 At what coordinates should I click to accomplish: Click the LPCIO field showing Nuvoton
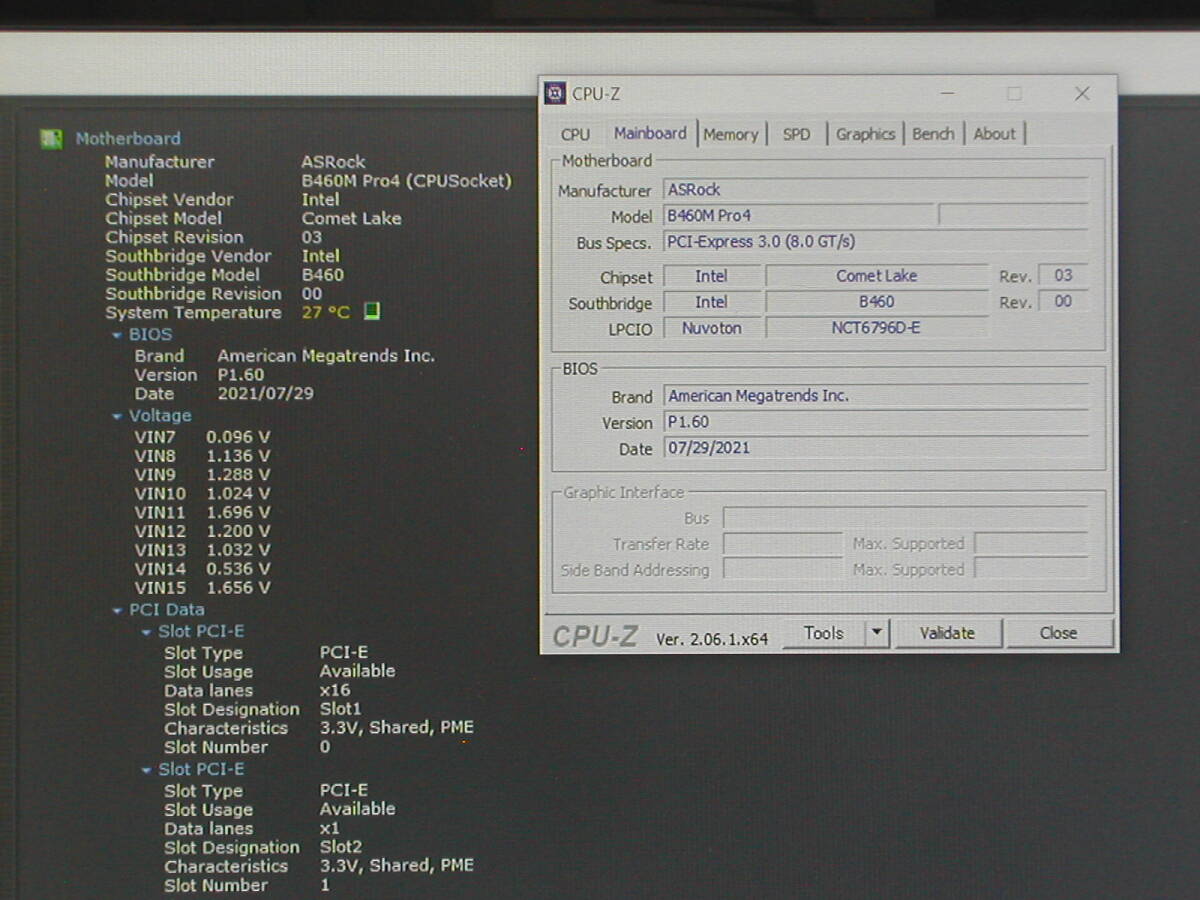pyautogui.click(x=712, y=328)
